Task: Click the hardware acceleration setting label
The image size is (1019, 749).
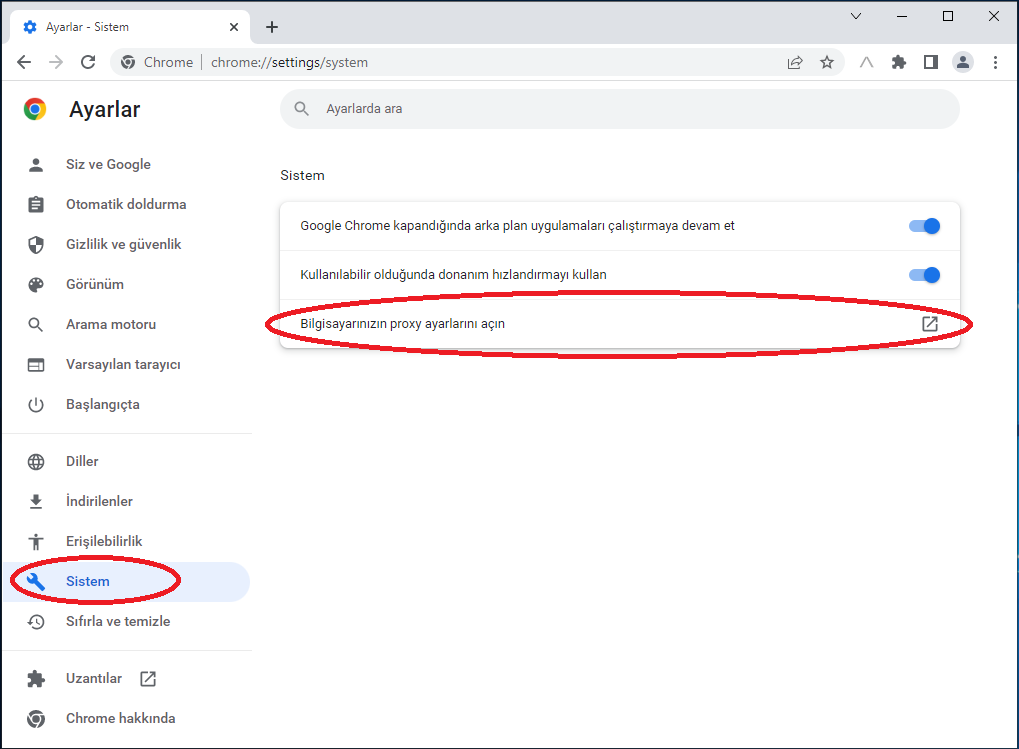Action: [x=454, y=275]
